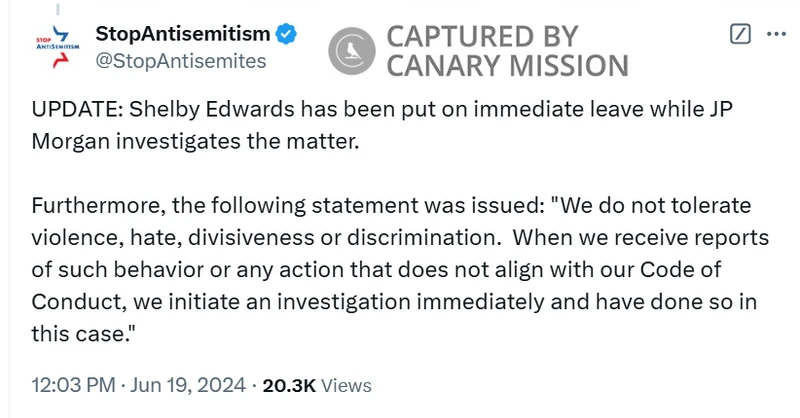The height and width of the screenshot is (418, 800).
Task: Open the StopAntisemitism display name link
Action: coord(183,34)
